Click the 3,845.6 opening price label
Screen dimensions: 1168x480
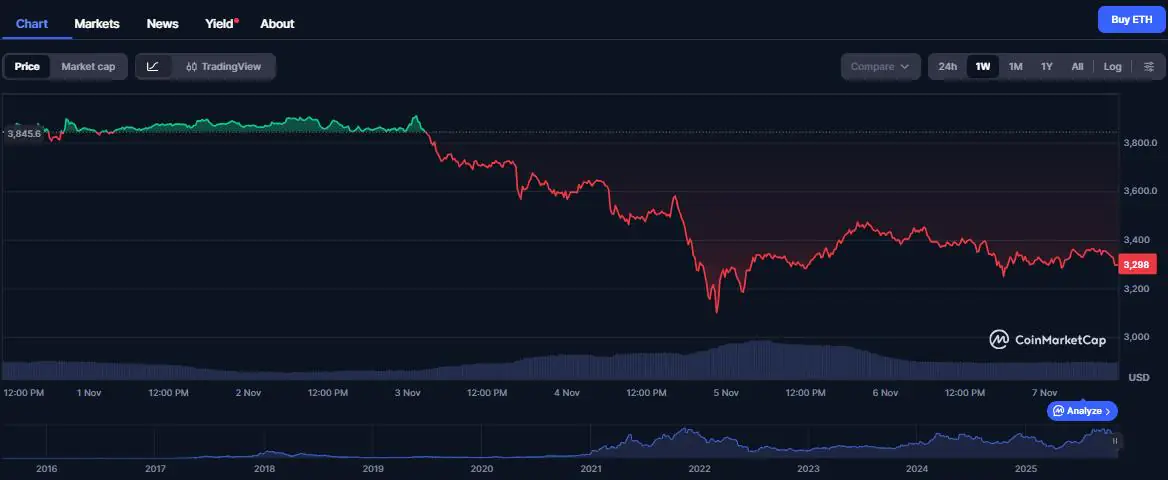tap(24, 133)
